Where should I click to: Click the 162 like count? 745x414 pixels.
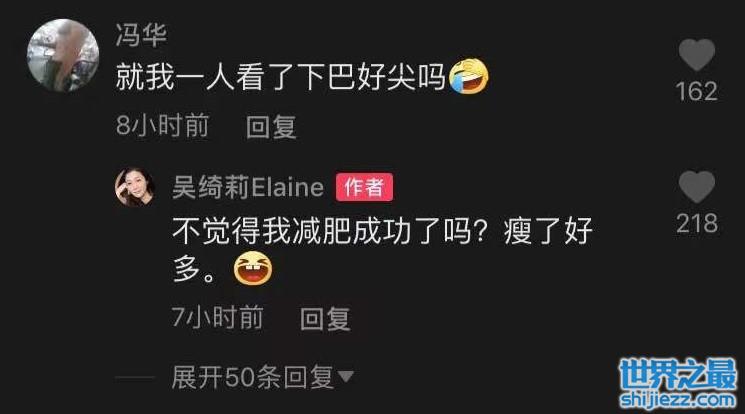click(x=697, y=91)
